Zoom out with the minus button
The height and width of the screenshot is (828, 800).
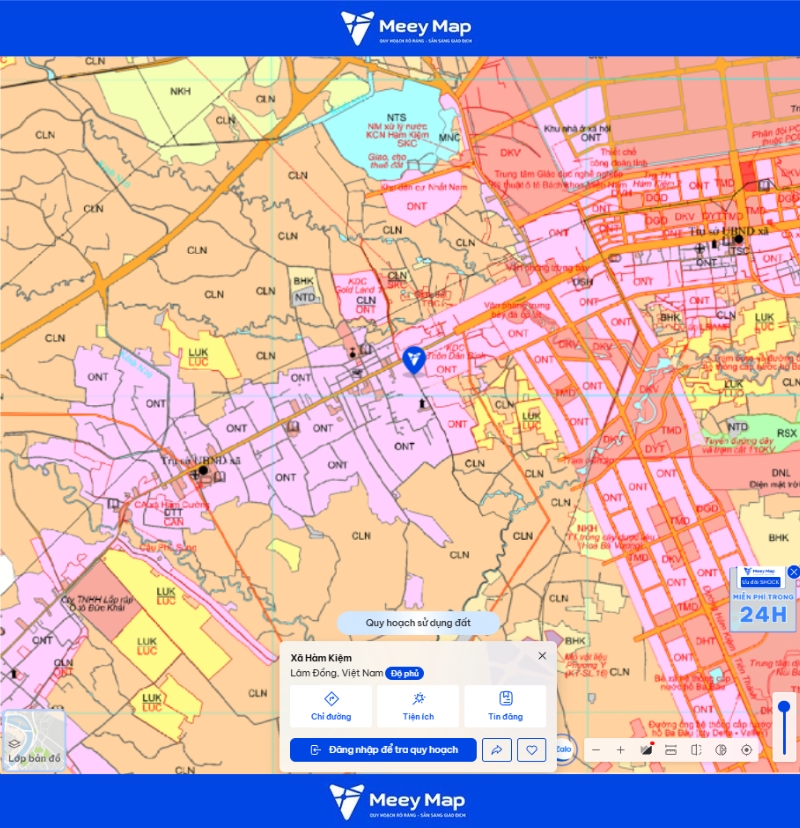pyautogui.click(x=596, y=750)
